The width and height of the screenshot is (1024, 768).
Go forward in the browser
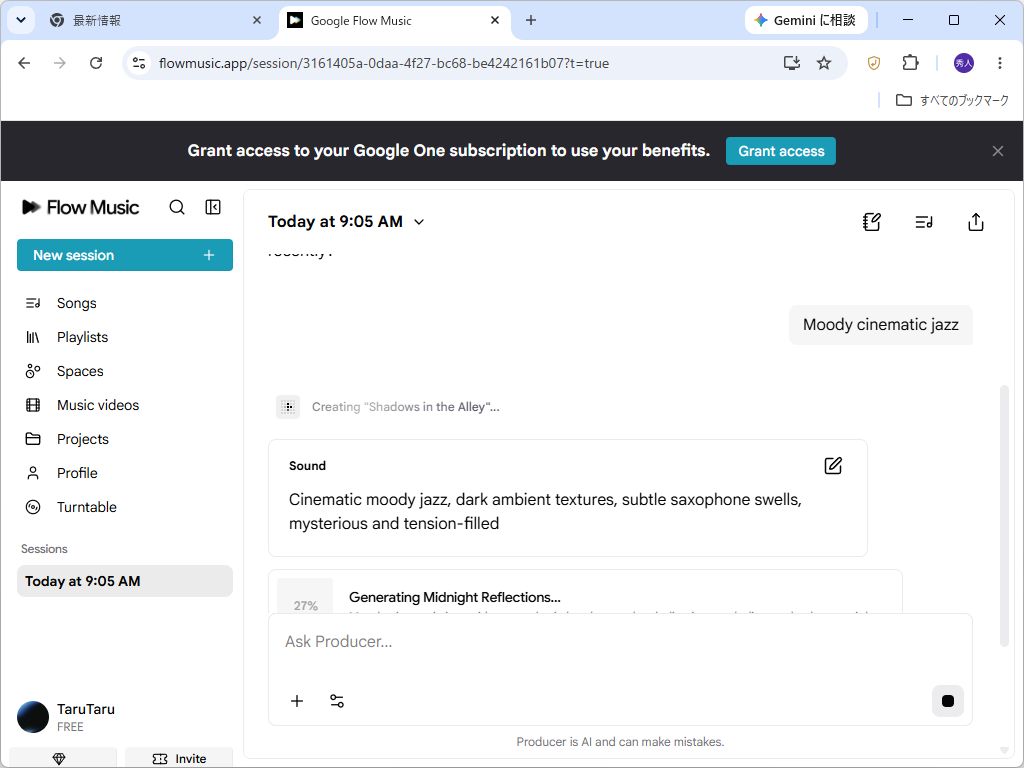(59, 63)
